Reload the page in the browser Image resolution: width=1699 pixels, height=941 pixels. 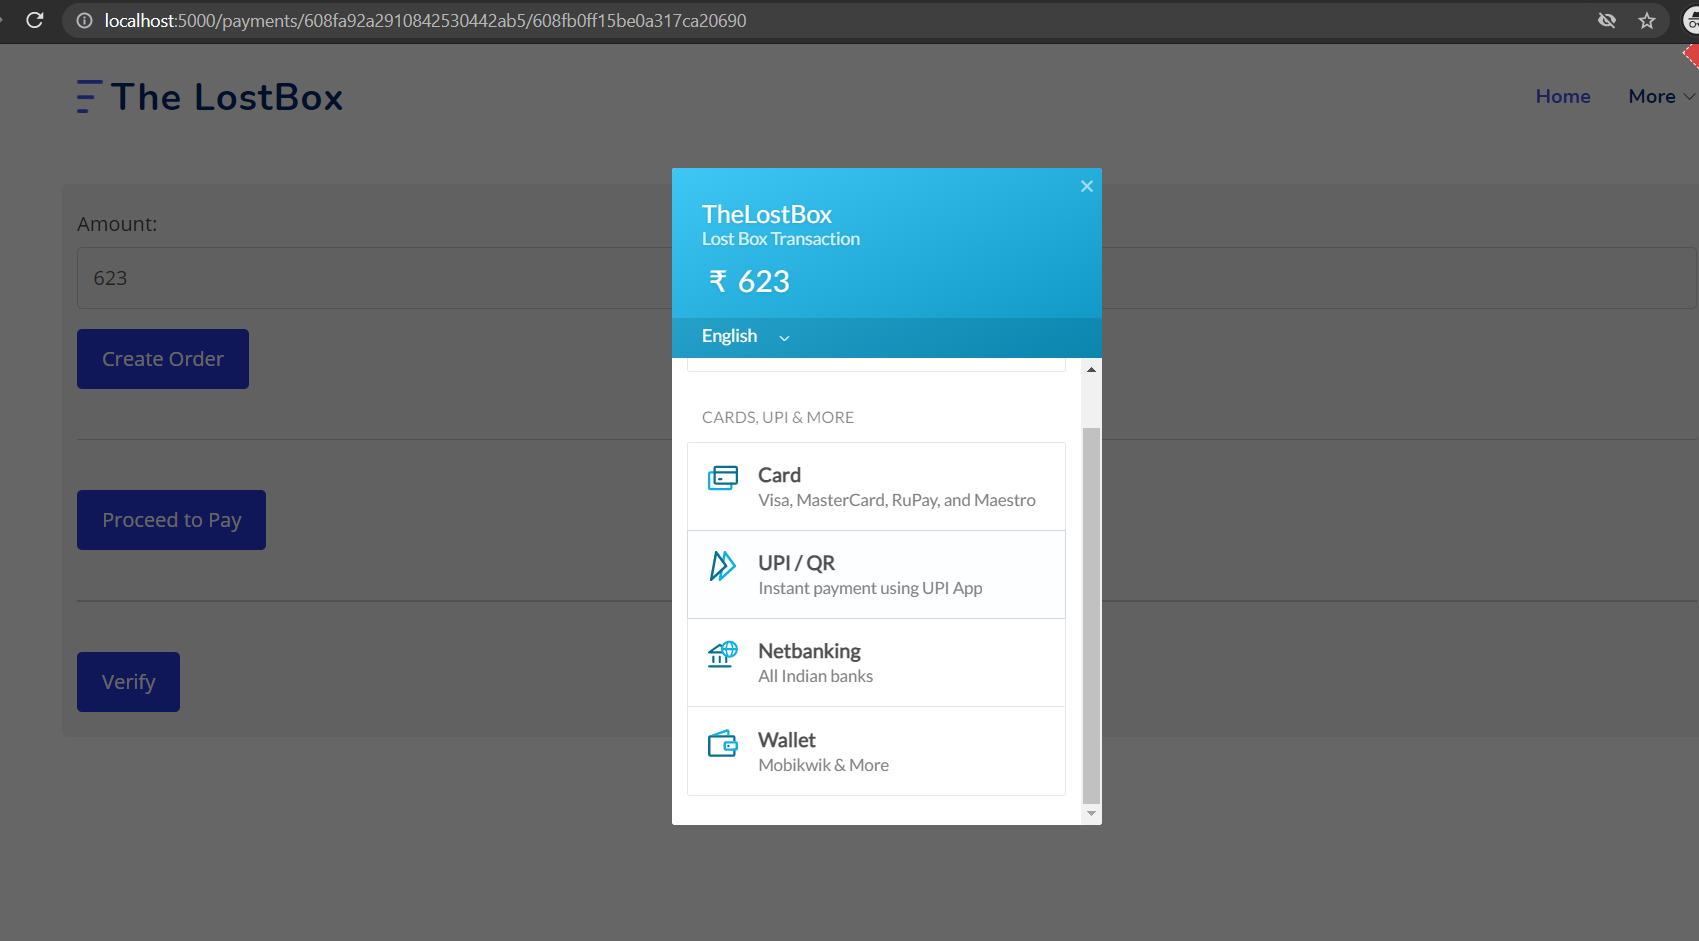coord(35,20)
